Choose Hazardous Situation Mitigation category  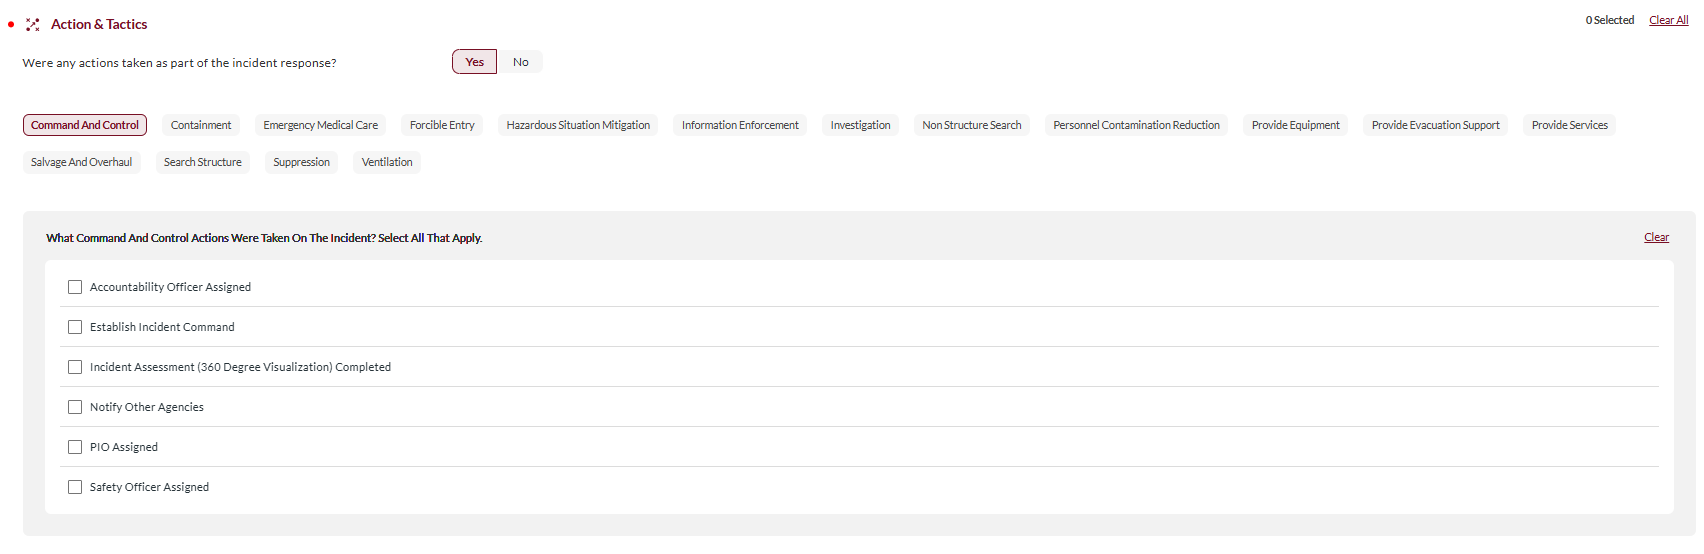[x=578, y=125]
